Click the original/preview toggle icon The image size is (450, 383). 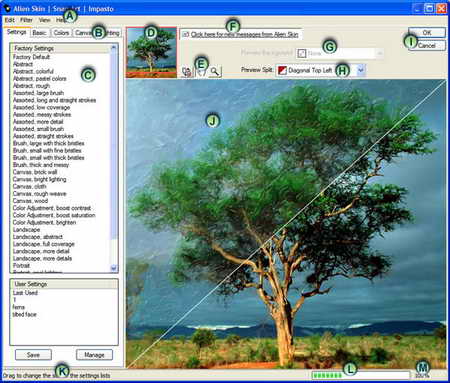[187, 71]
